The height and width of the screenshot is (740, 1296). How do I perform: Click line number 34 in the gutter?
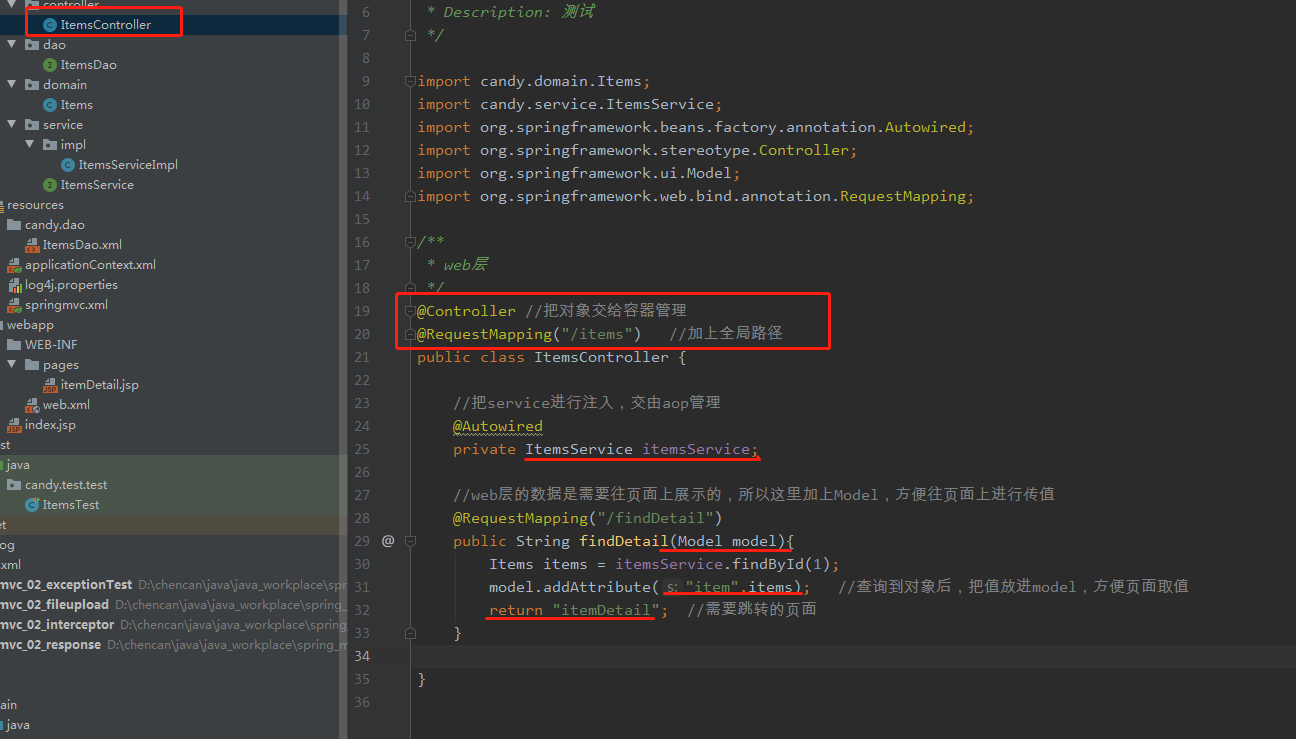[361, 656]
